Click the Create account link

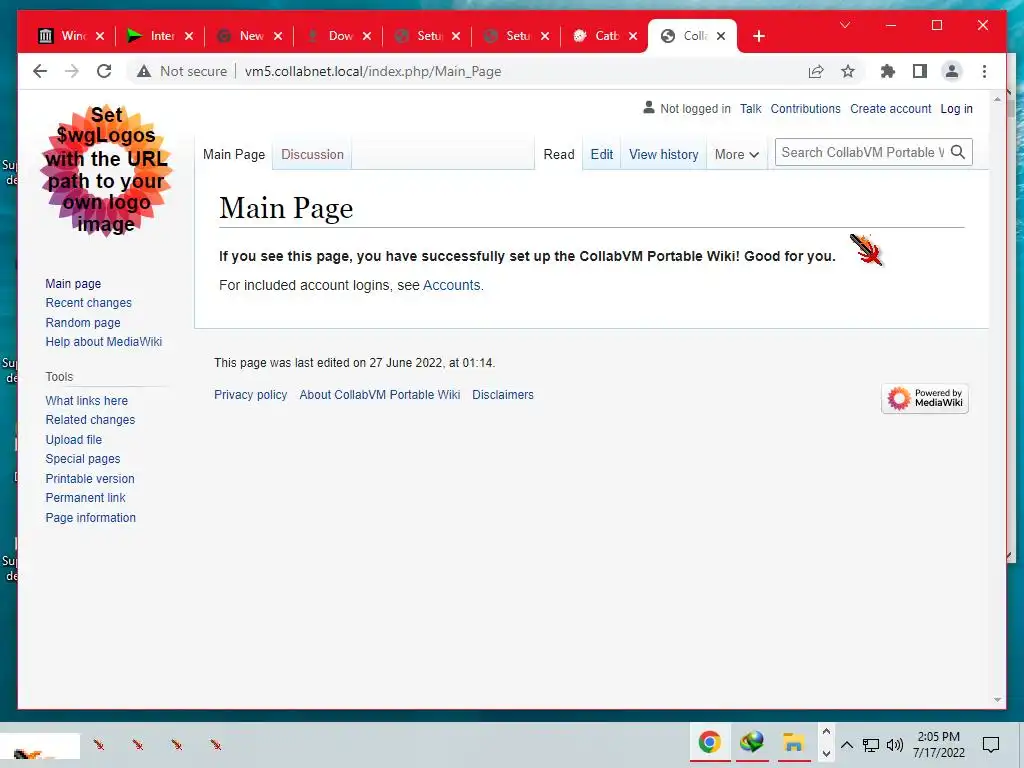890,109
